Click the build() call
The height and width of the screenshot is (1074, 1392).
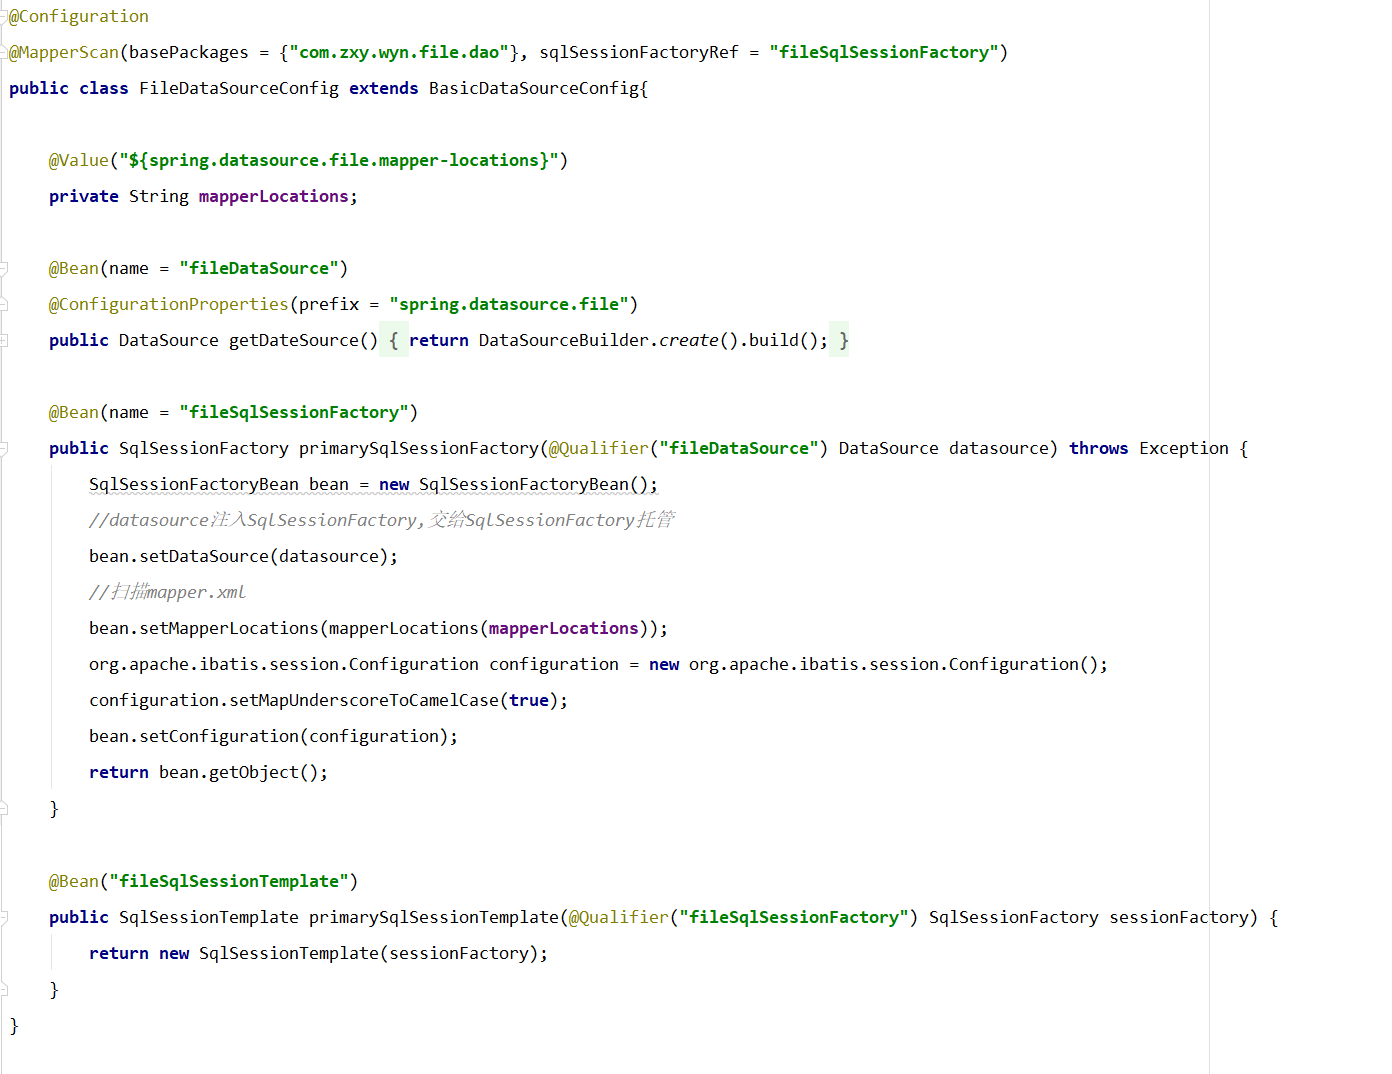tap(784, 340)
